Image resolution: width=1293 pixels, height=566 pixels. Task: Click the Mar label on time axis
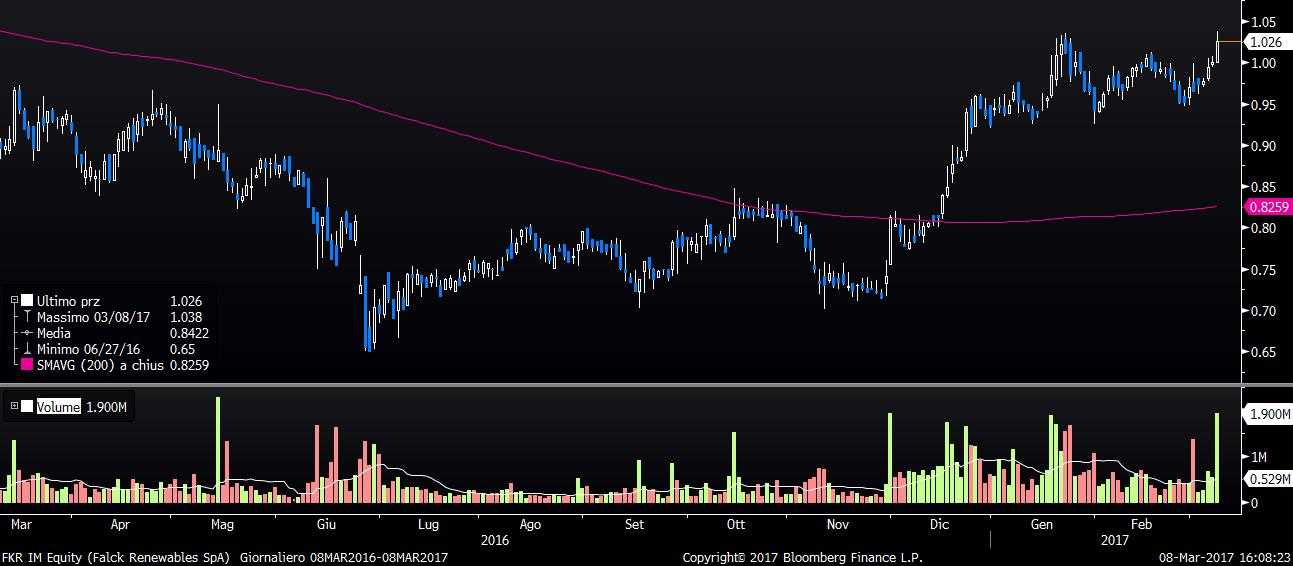tap(22, 524)
